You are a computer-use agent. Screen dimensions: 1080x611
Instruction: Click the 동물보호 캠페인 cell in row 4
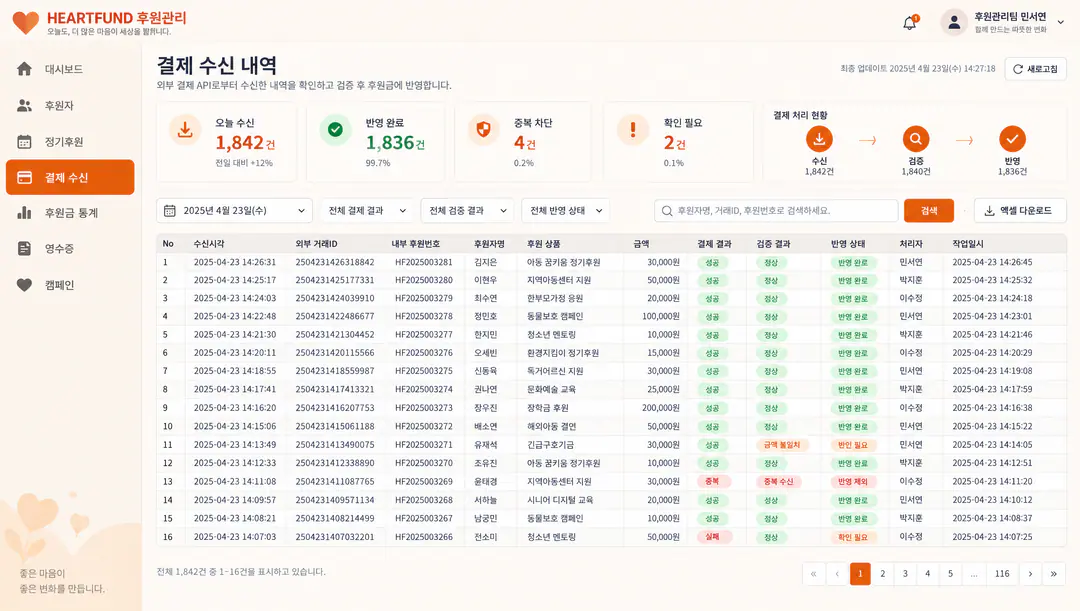(x=555, y=316)
